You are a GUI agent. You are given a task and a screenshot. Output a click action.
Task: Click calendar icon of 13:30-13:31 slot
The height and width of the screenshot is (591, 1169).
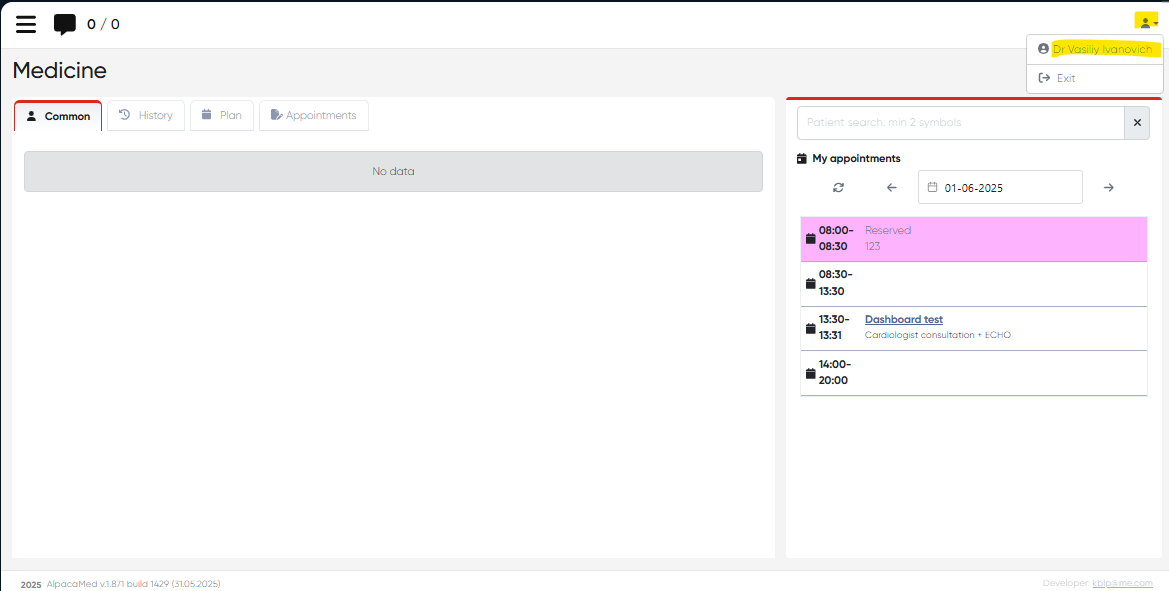[810, 328]
